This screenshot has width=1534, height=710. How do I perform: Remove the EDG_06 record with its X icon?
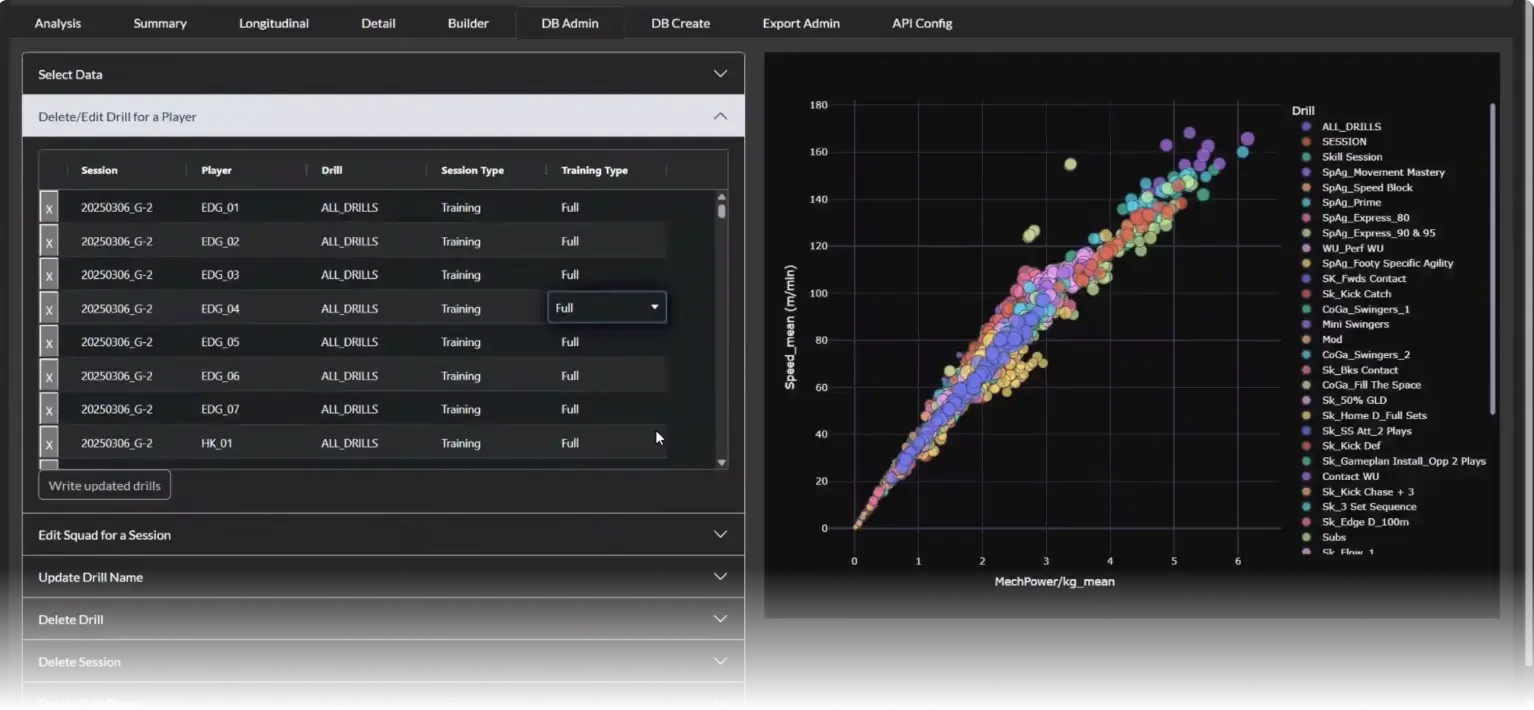49,375
